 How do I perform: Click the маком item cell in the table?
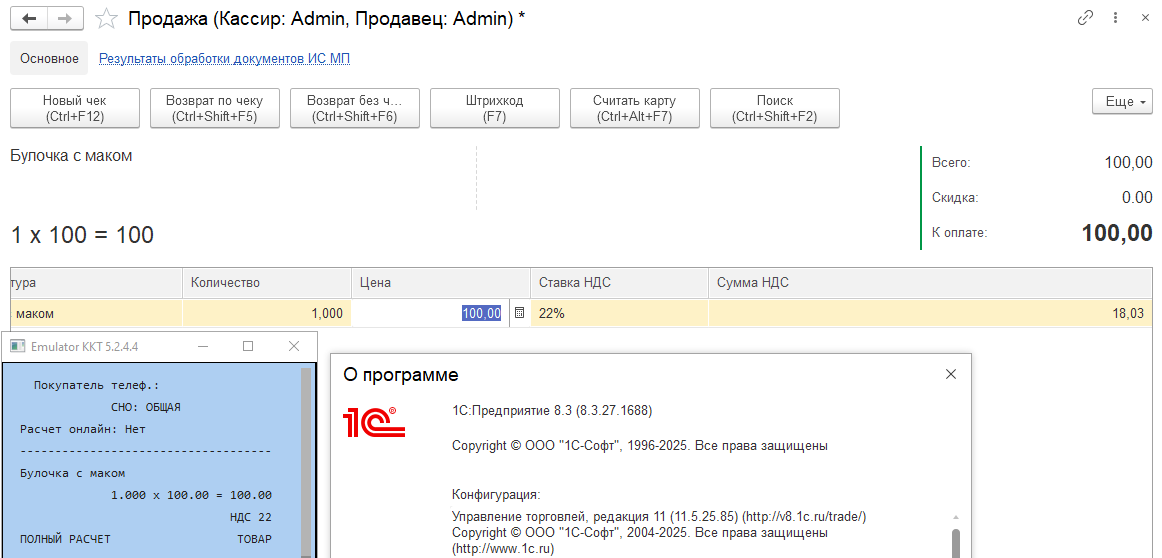(96, 313)
